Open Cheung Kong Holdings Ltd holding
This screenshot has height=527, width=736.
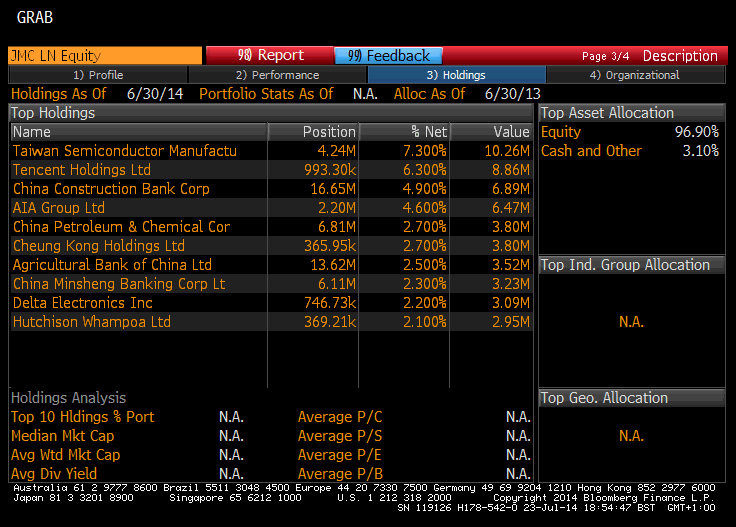pyautogui.click(x=99, y=246)
